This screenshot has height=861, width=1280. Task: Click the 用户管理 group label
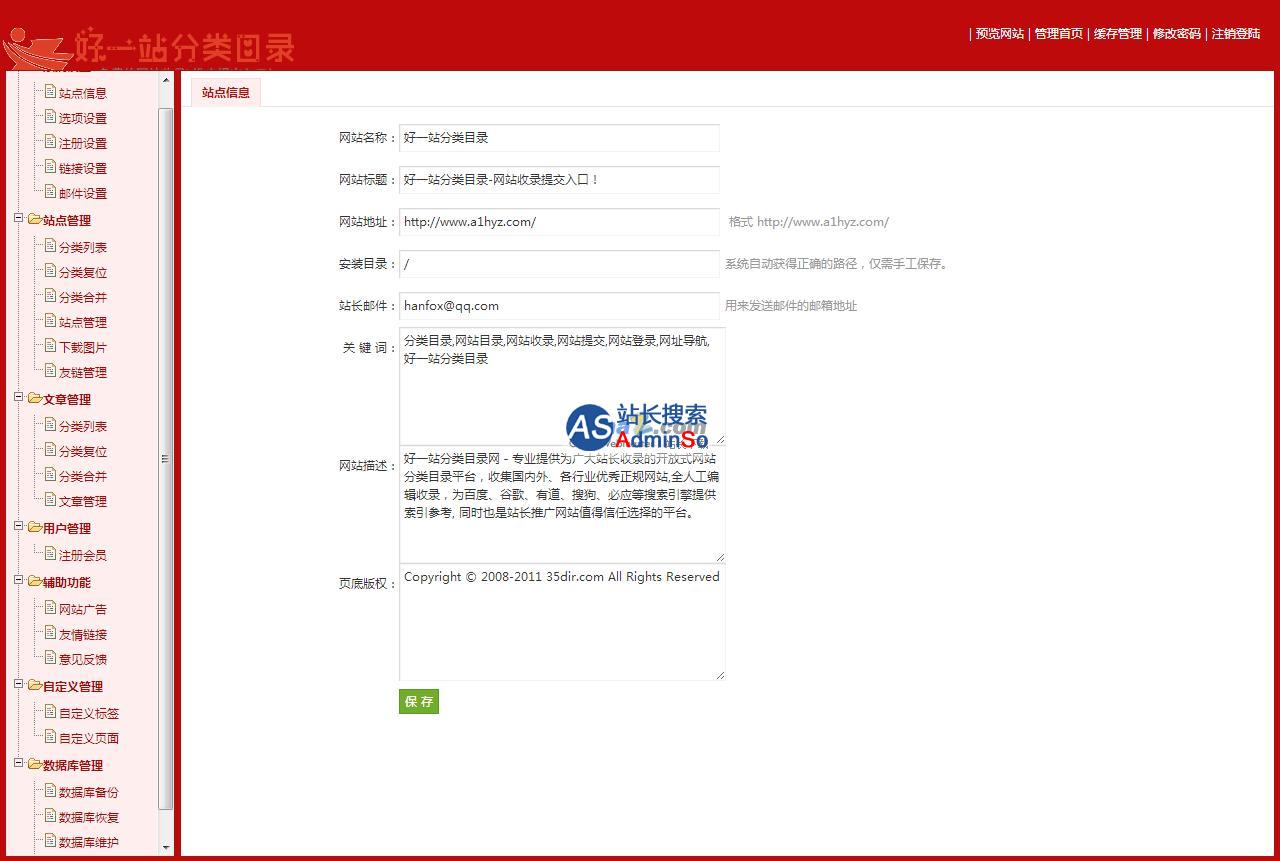pyautogui.click(x=67, y=528)
